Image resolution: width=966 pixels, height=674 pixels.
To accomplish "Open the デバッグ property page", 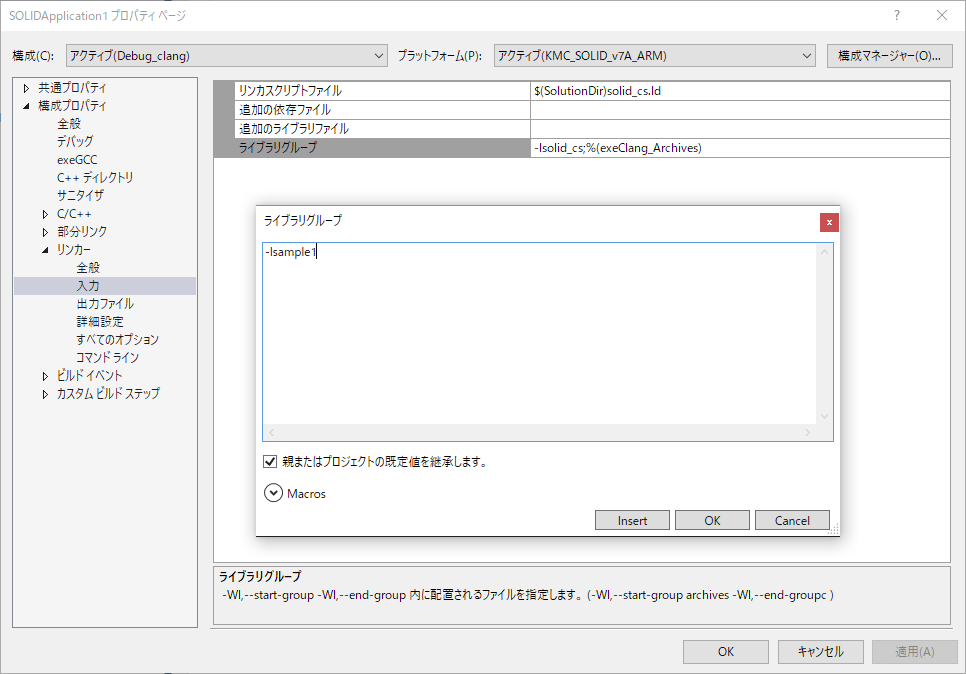I will (x=75, y=142).
